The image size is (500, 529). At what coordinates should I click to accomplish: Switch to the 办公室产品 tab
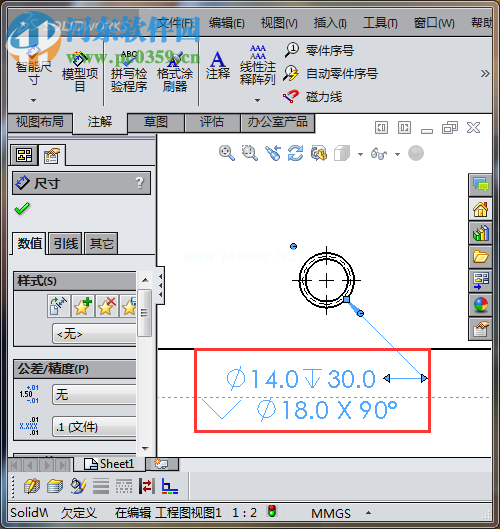click(277, 122)
